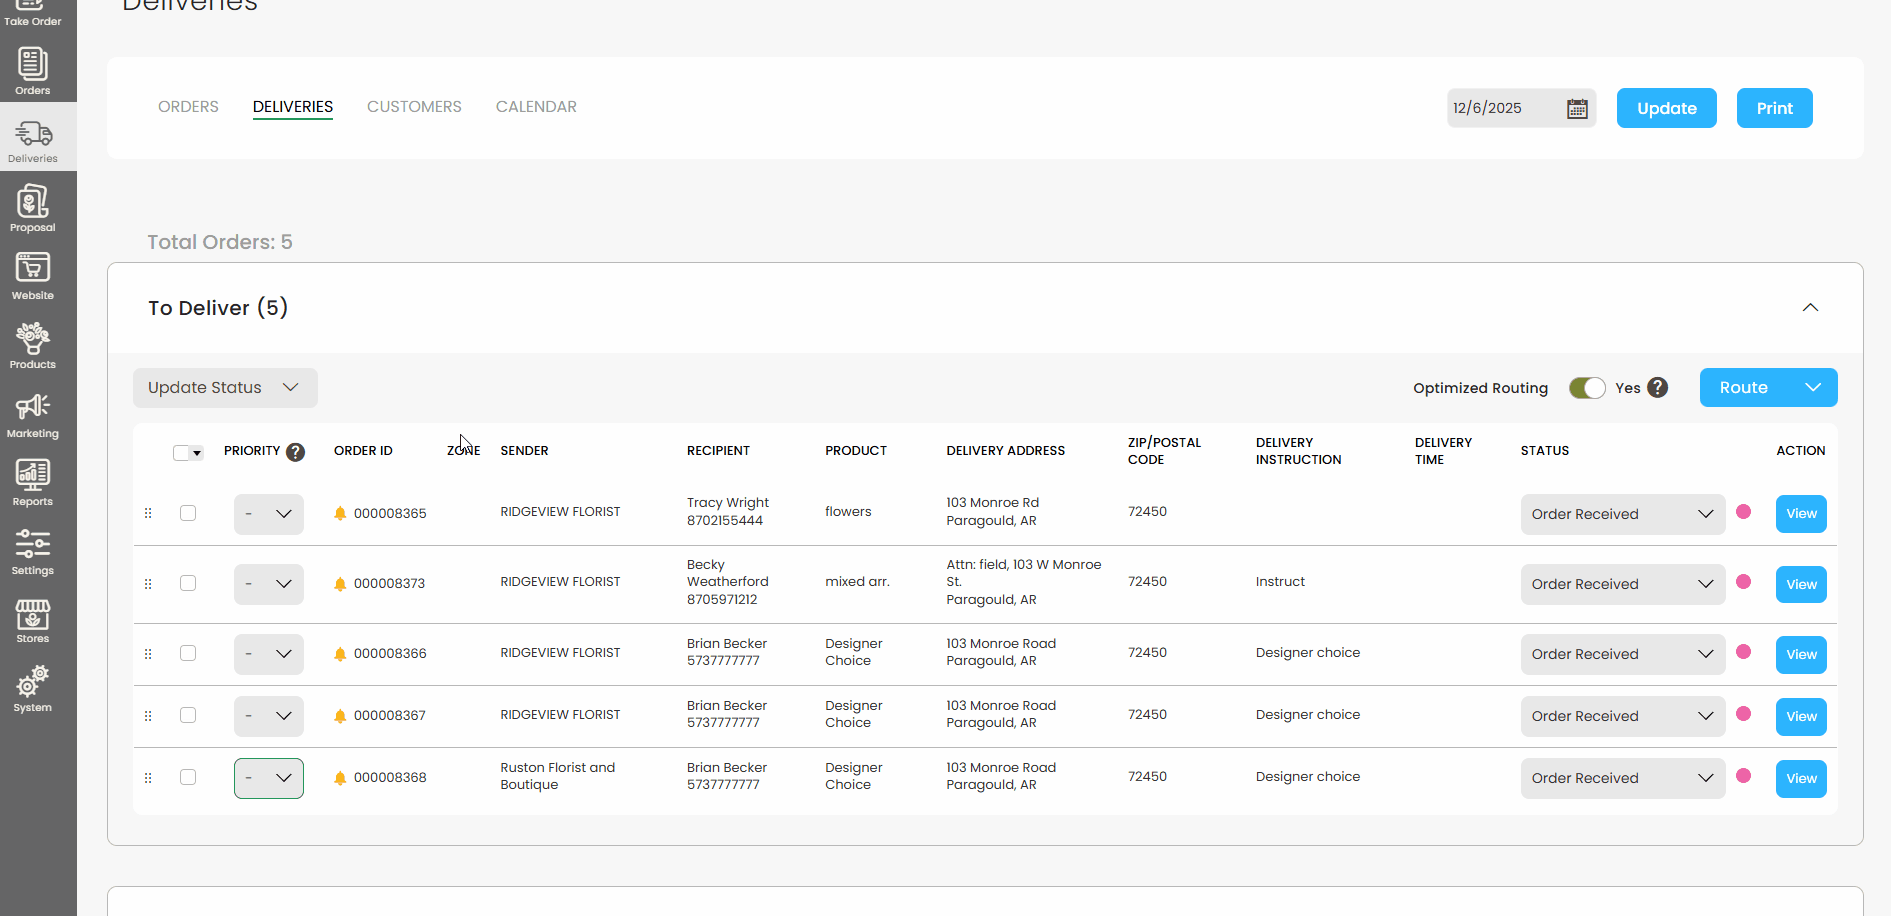Click the pink status dot for order 000008367

pos(1743,714)
